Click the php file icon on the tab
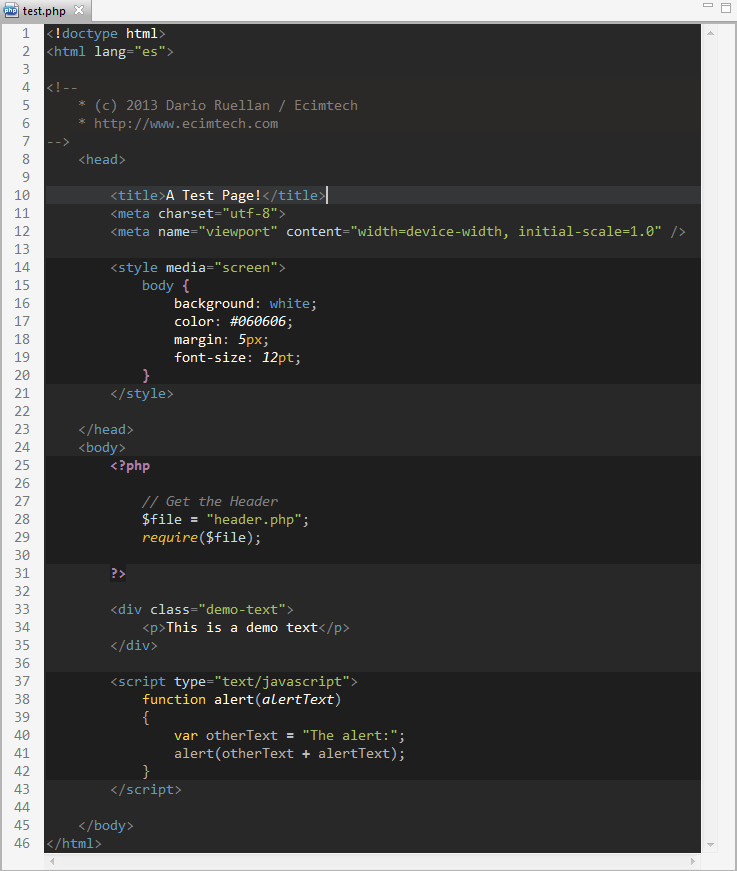The image size is (737, 871). (11, 10)
